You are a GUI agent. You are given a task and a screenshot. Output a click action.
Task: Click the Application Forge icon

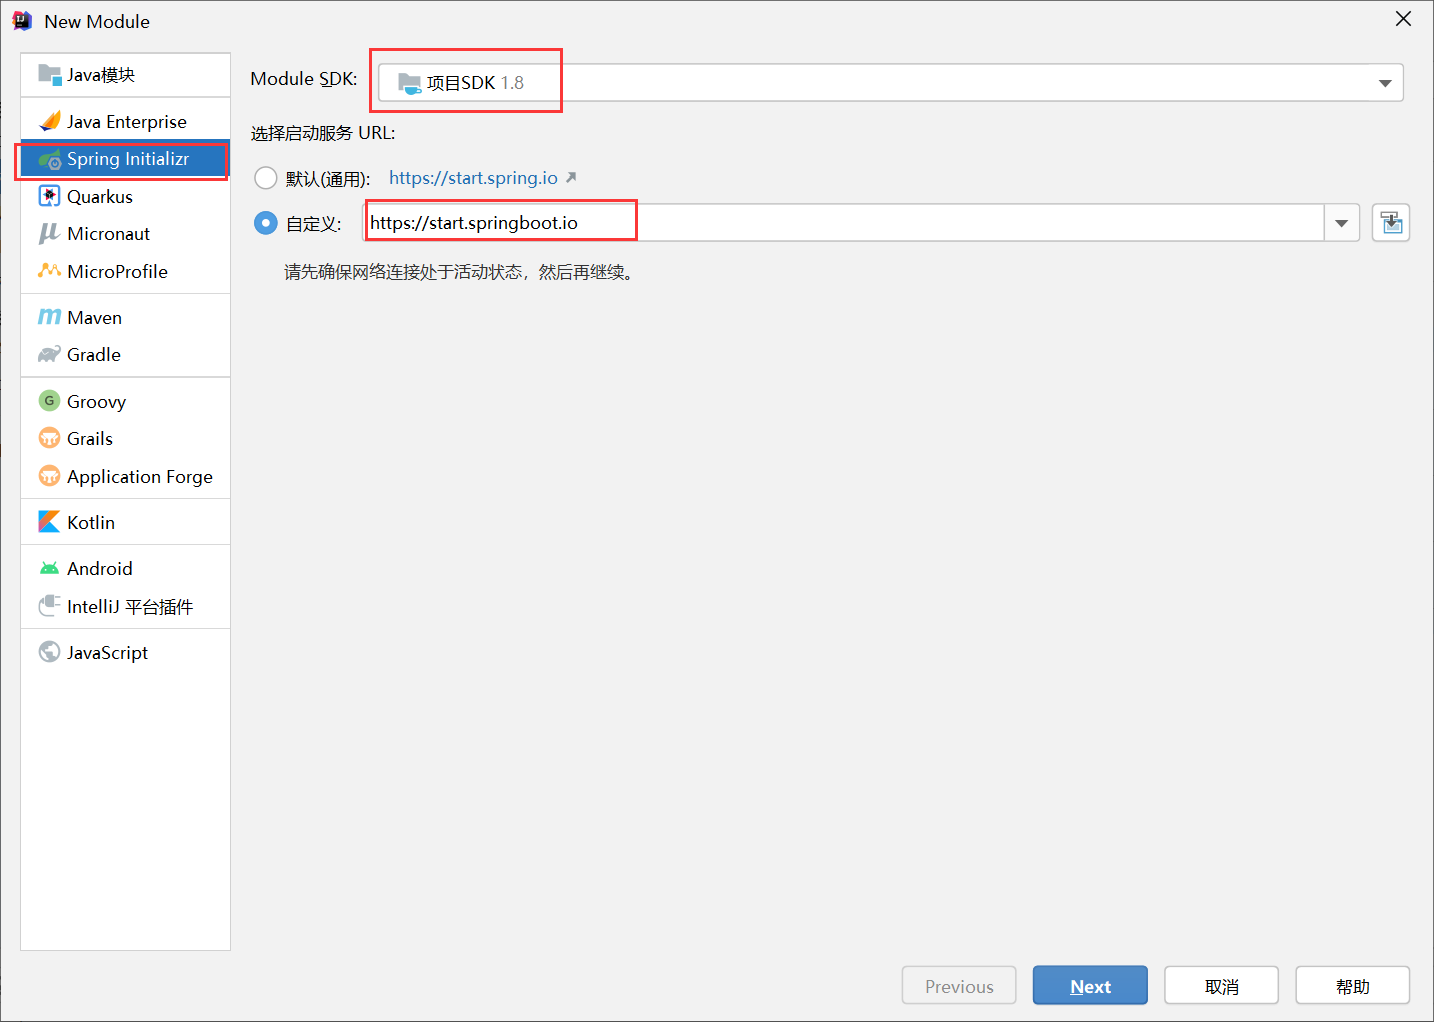tap(49, 476)
